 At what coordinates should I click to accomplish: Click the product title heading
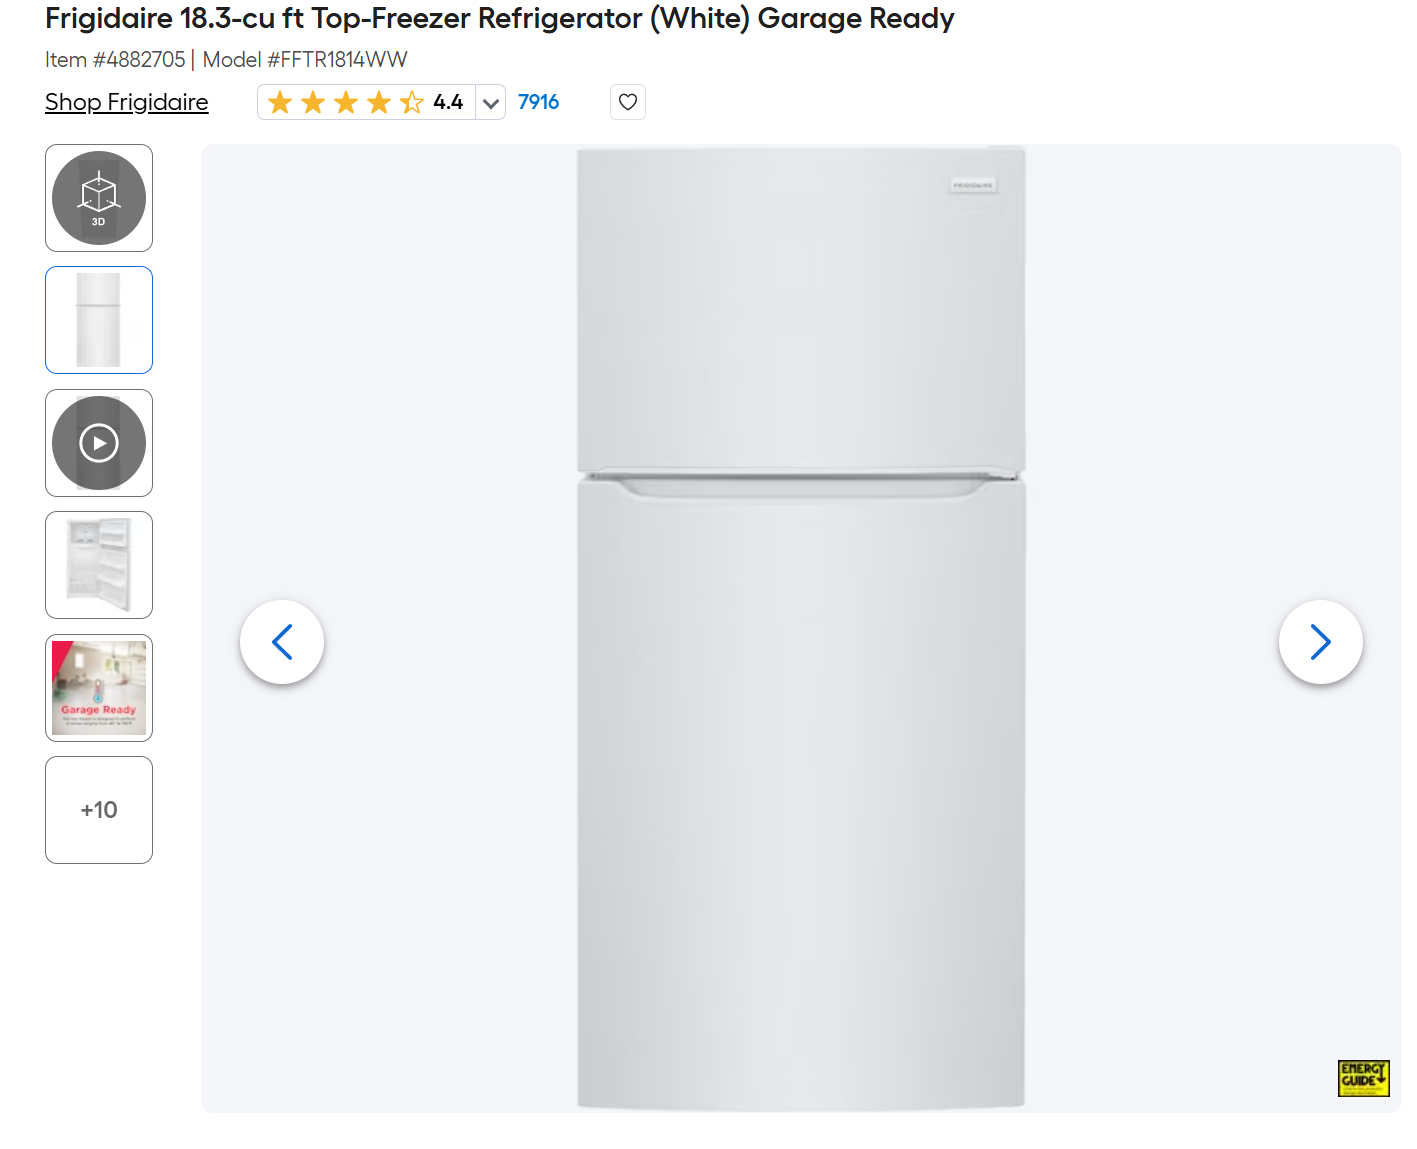click(x=500, y=18)
